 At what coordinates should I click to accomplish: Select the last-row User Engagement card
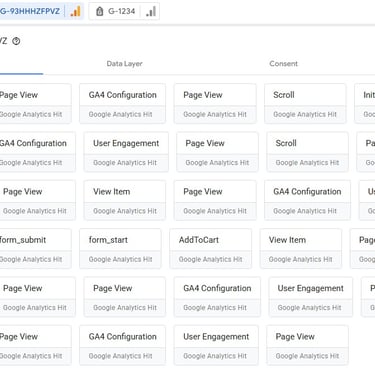click(216, 345)
